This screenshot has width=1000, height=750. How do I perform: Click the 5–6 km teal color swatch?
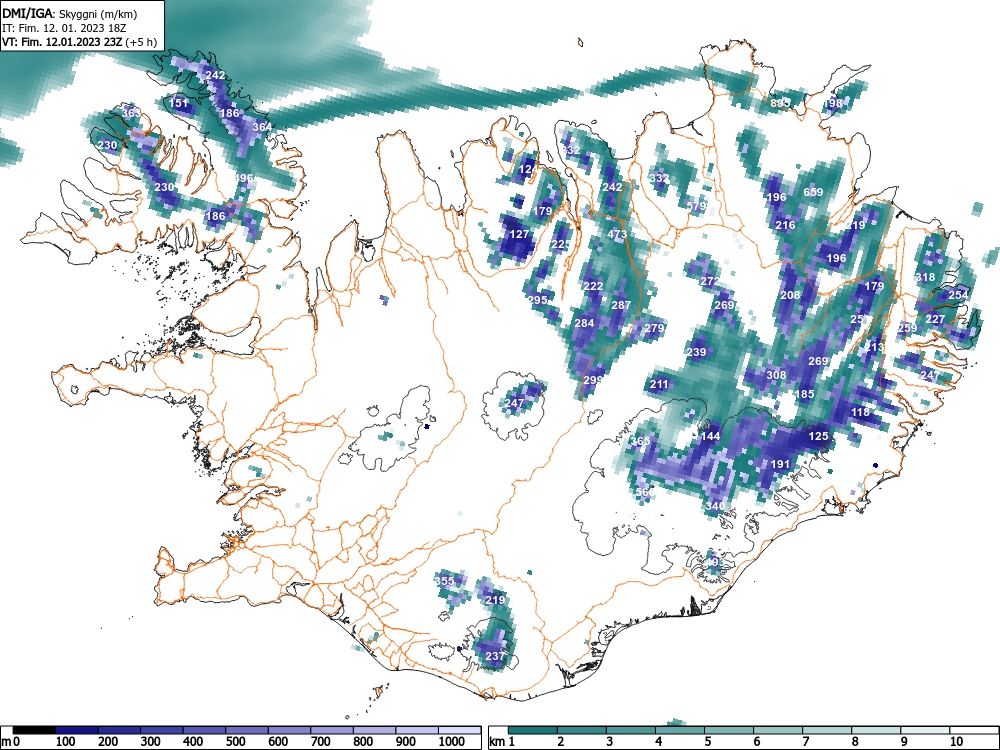[729, 730]
